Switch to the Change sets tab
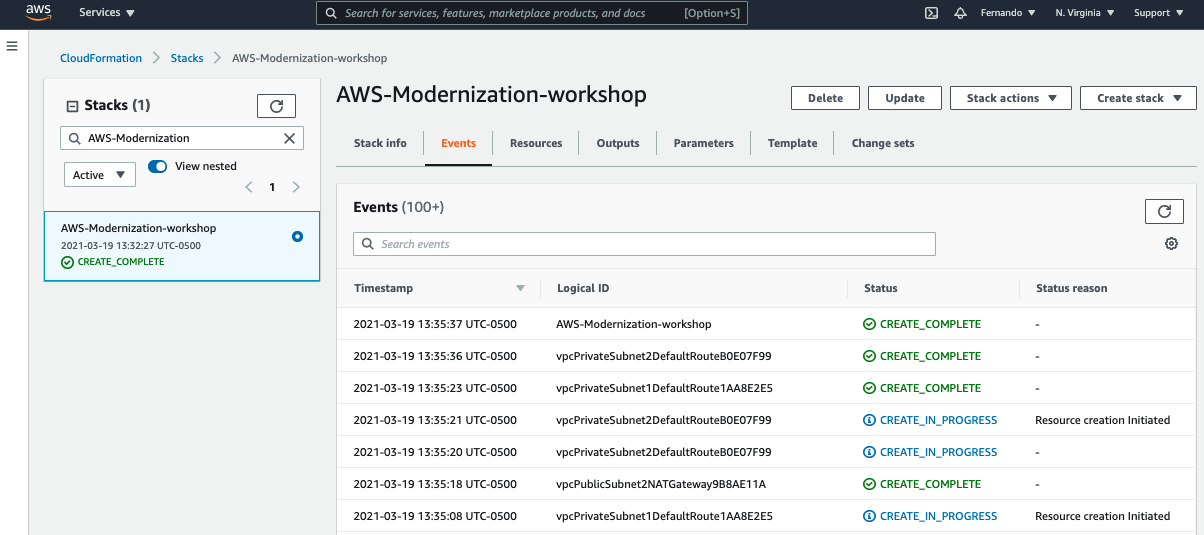Viewport: 1204px width, 535px height. coord(883,143)
